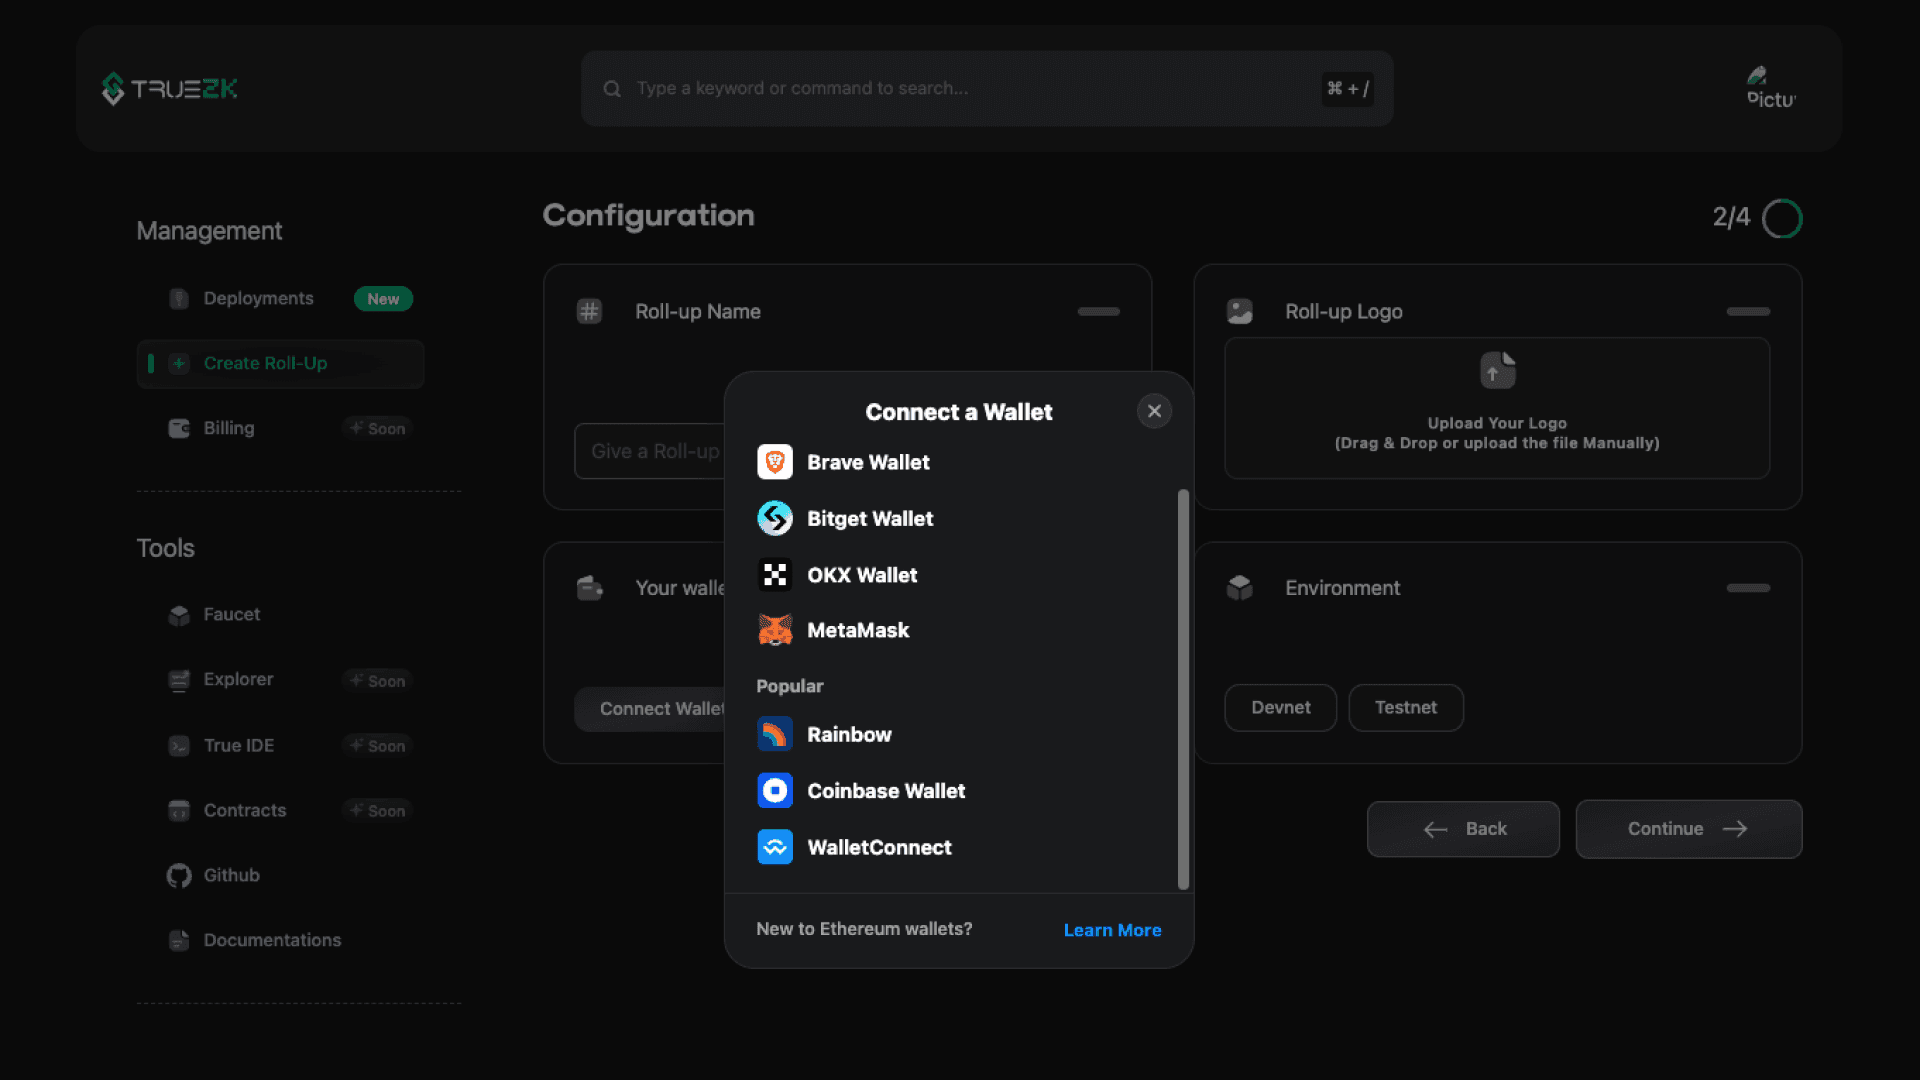Click the Continue button
Viewport: 1920px width, 1080px height.
[1689, 829]
